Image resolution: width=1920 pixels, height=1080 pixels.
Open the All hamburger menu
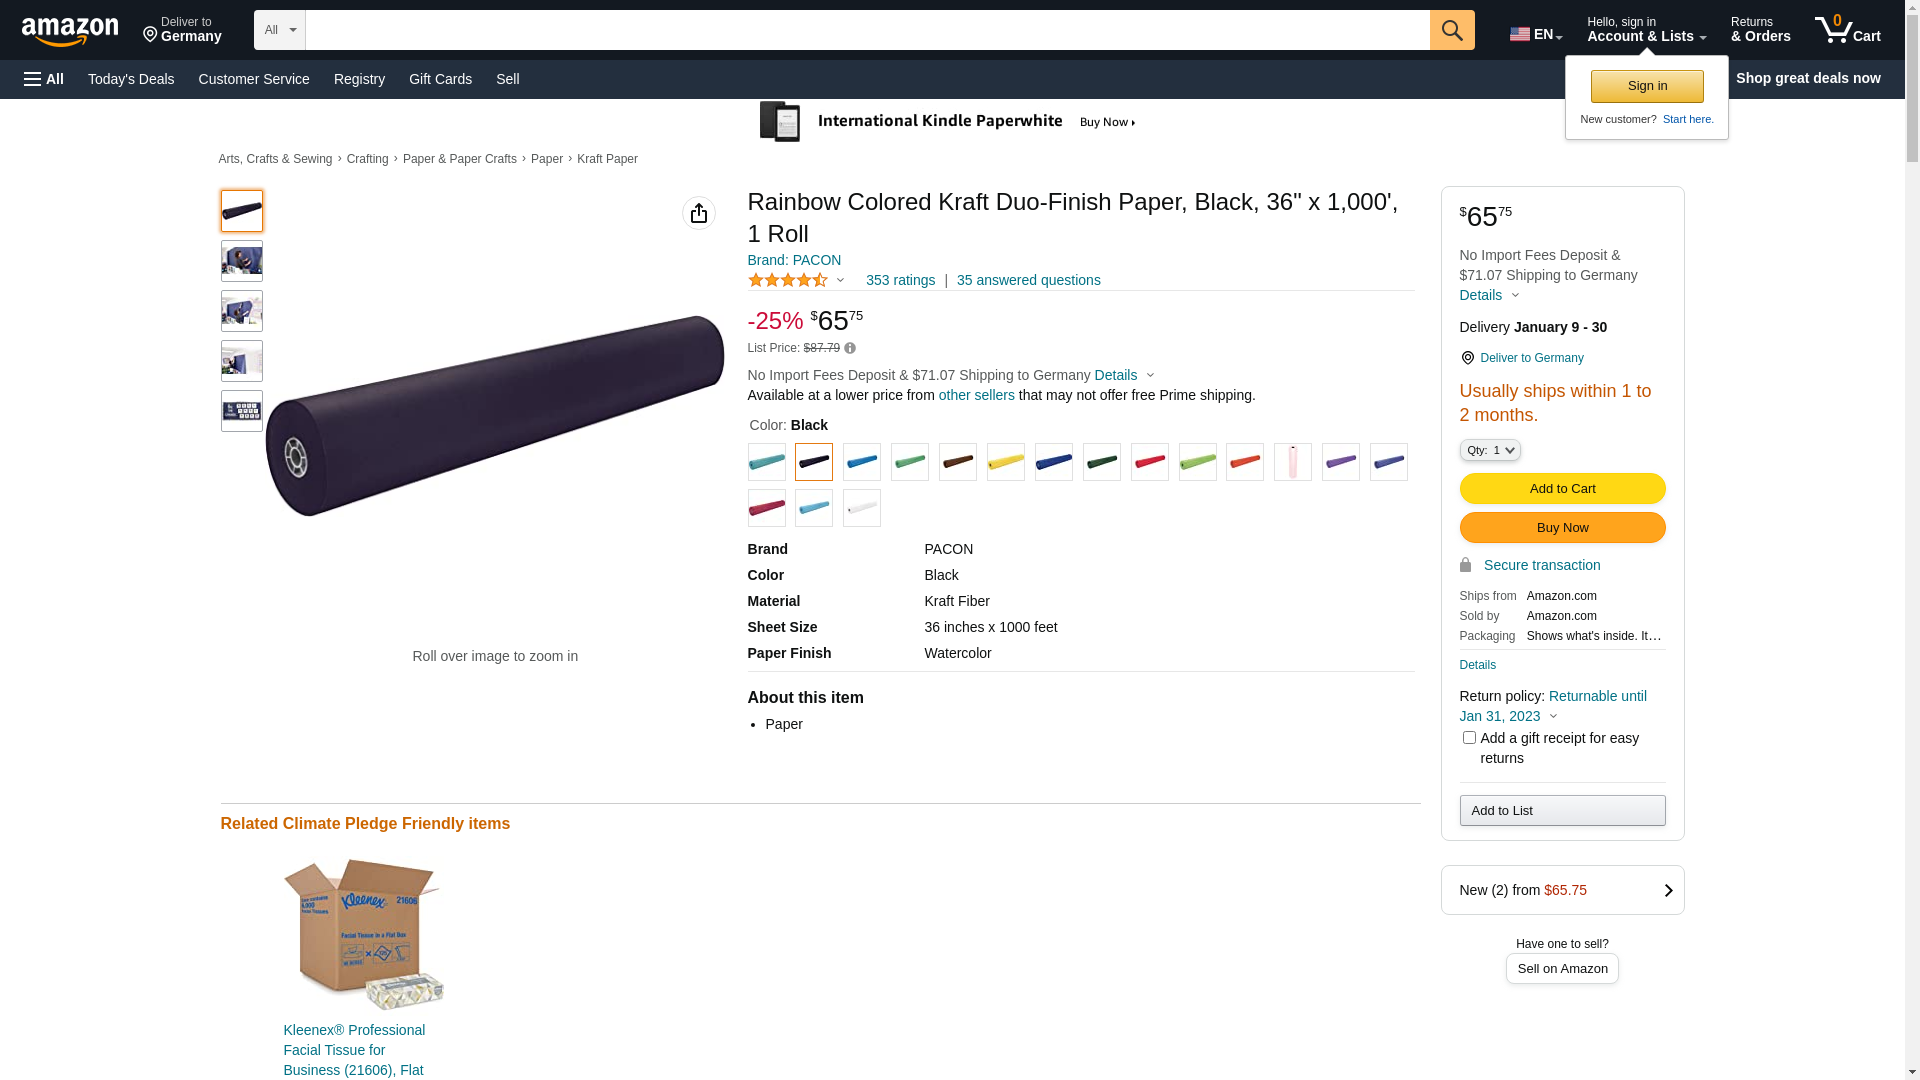tap(44, 79)
